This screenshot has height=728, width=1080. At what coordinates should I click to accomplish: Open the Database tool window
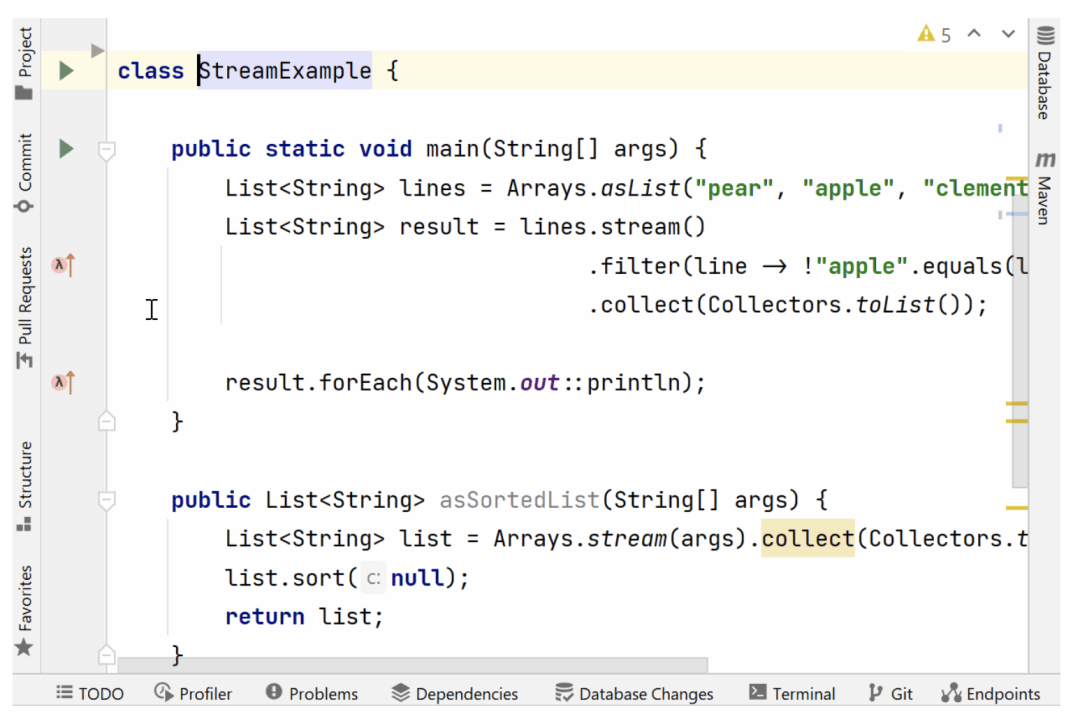(x=1044, y=74)
